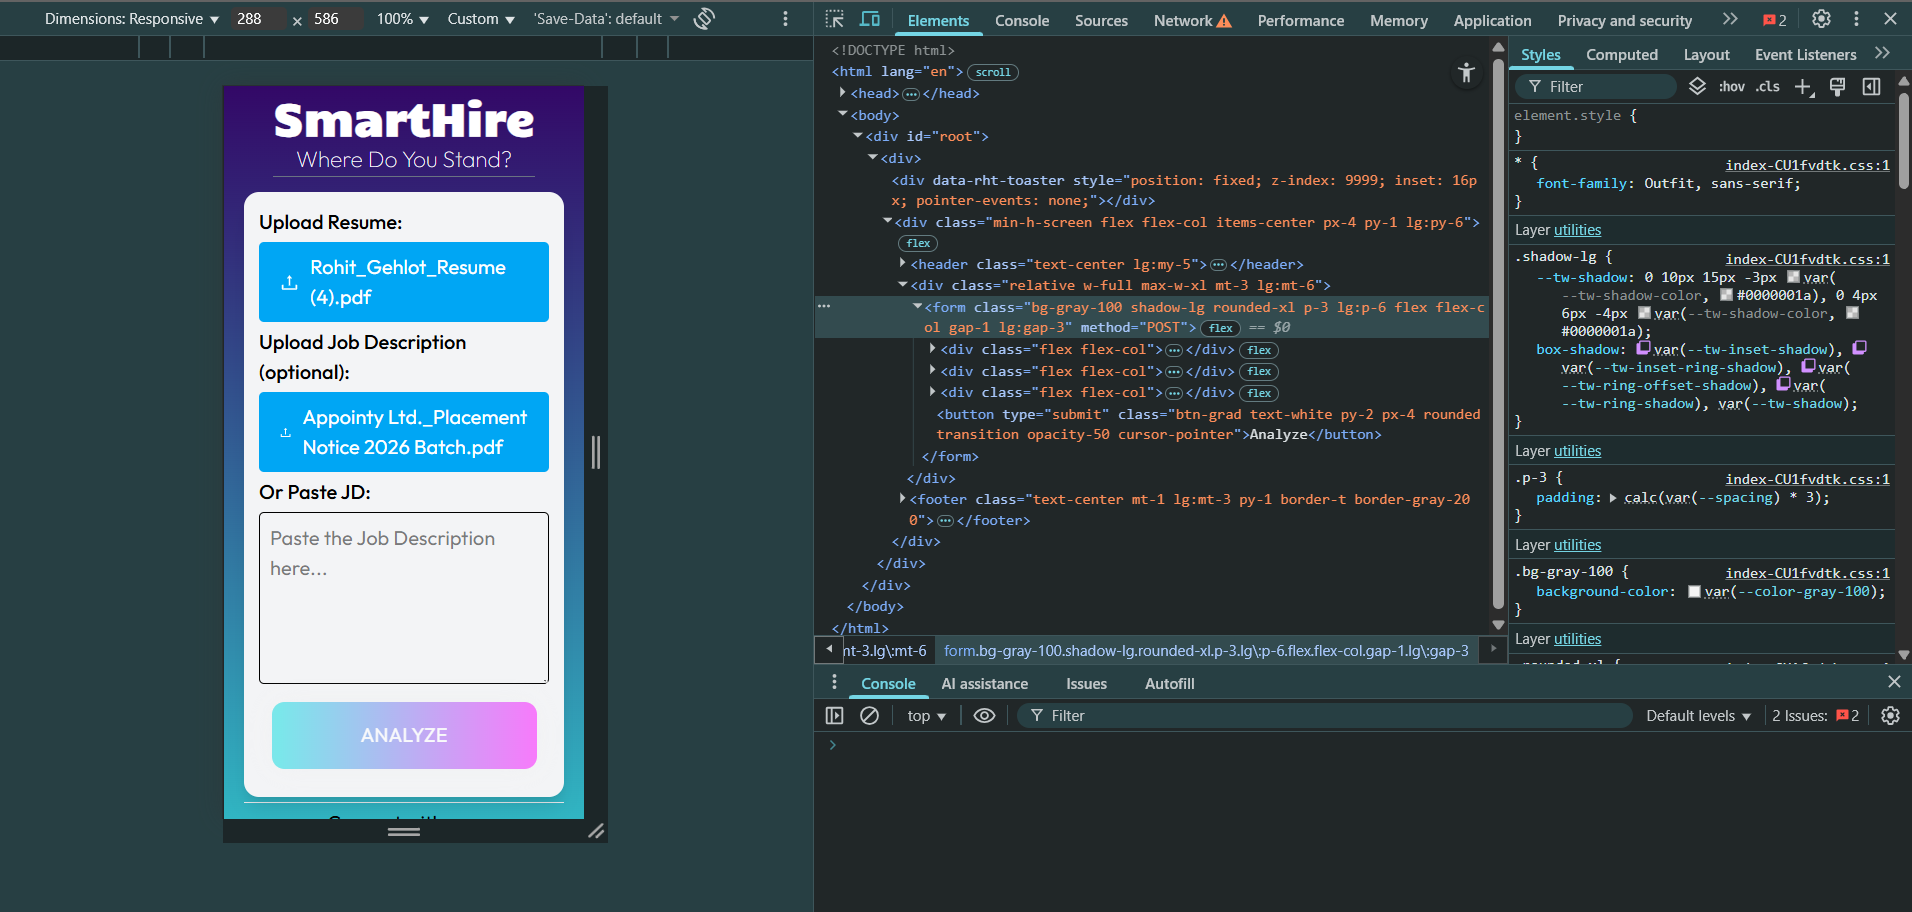Open index-CU1fvdtk.css link for .shadow-lg rule
The height and width of the screenshot is (912, 1912).
tap(1807, 259)
